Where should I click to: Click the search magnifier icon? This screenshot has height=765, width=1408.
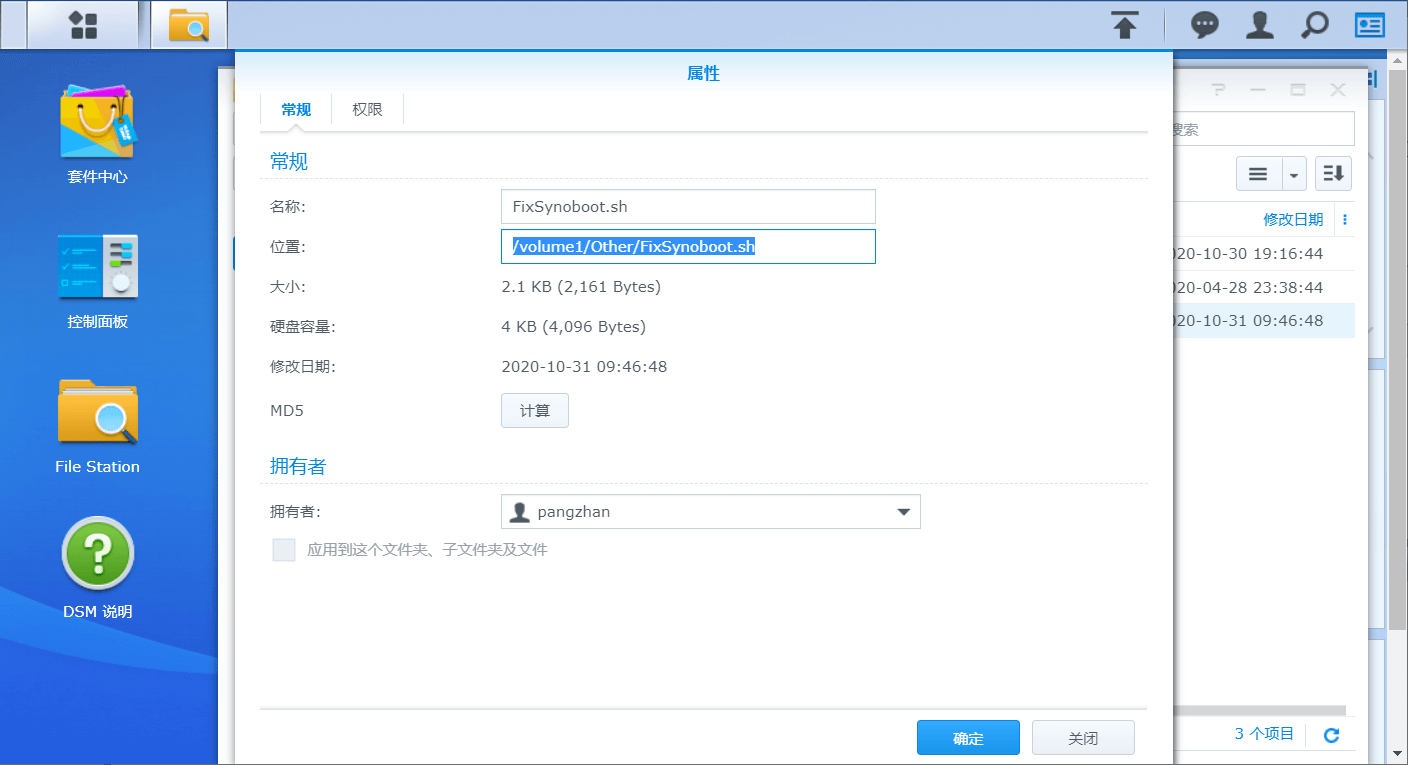[x=1314, y=25]
